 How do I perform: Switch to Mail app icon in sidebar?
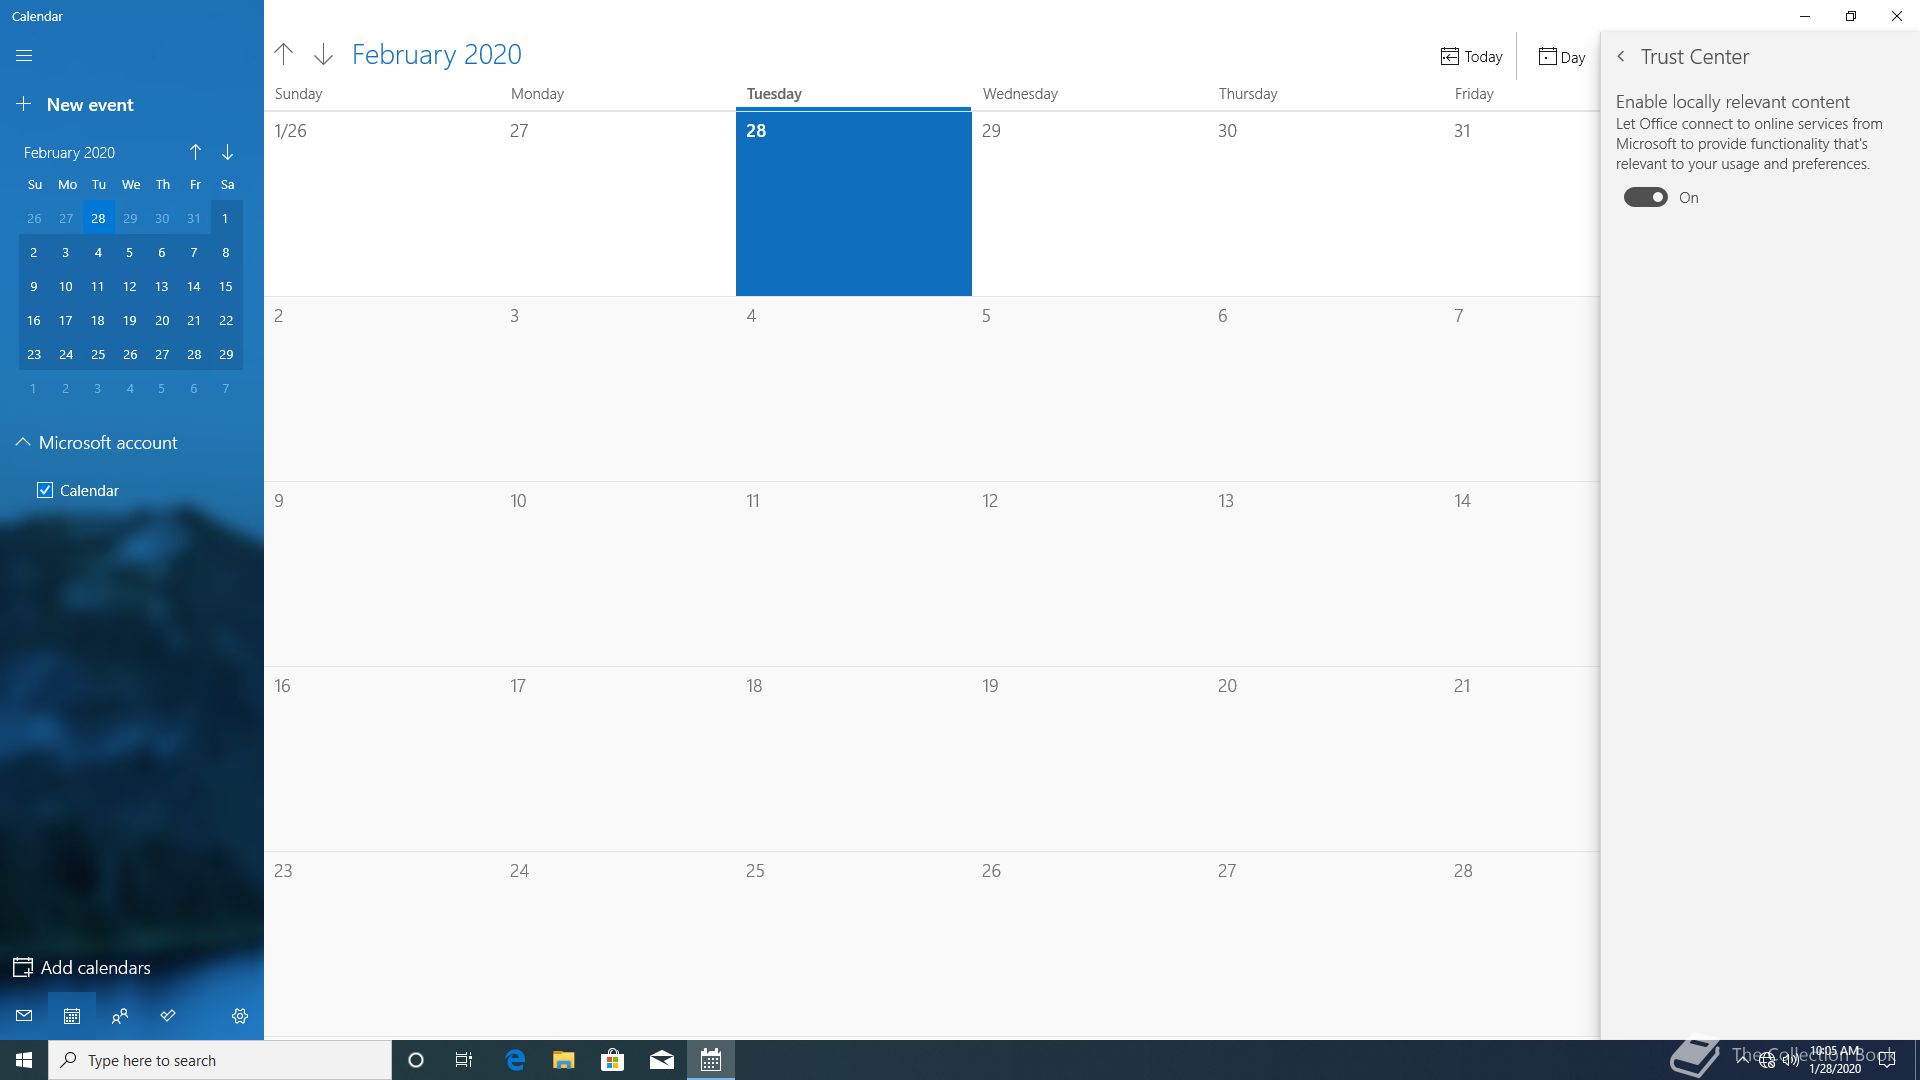pos(24,1016)
